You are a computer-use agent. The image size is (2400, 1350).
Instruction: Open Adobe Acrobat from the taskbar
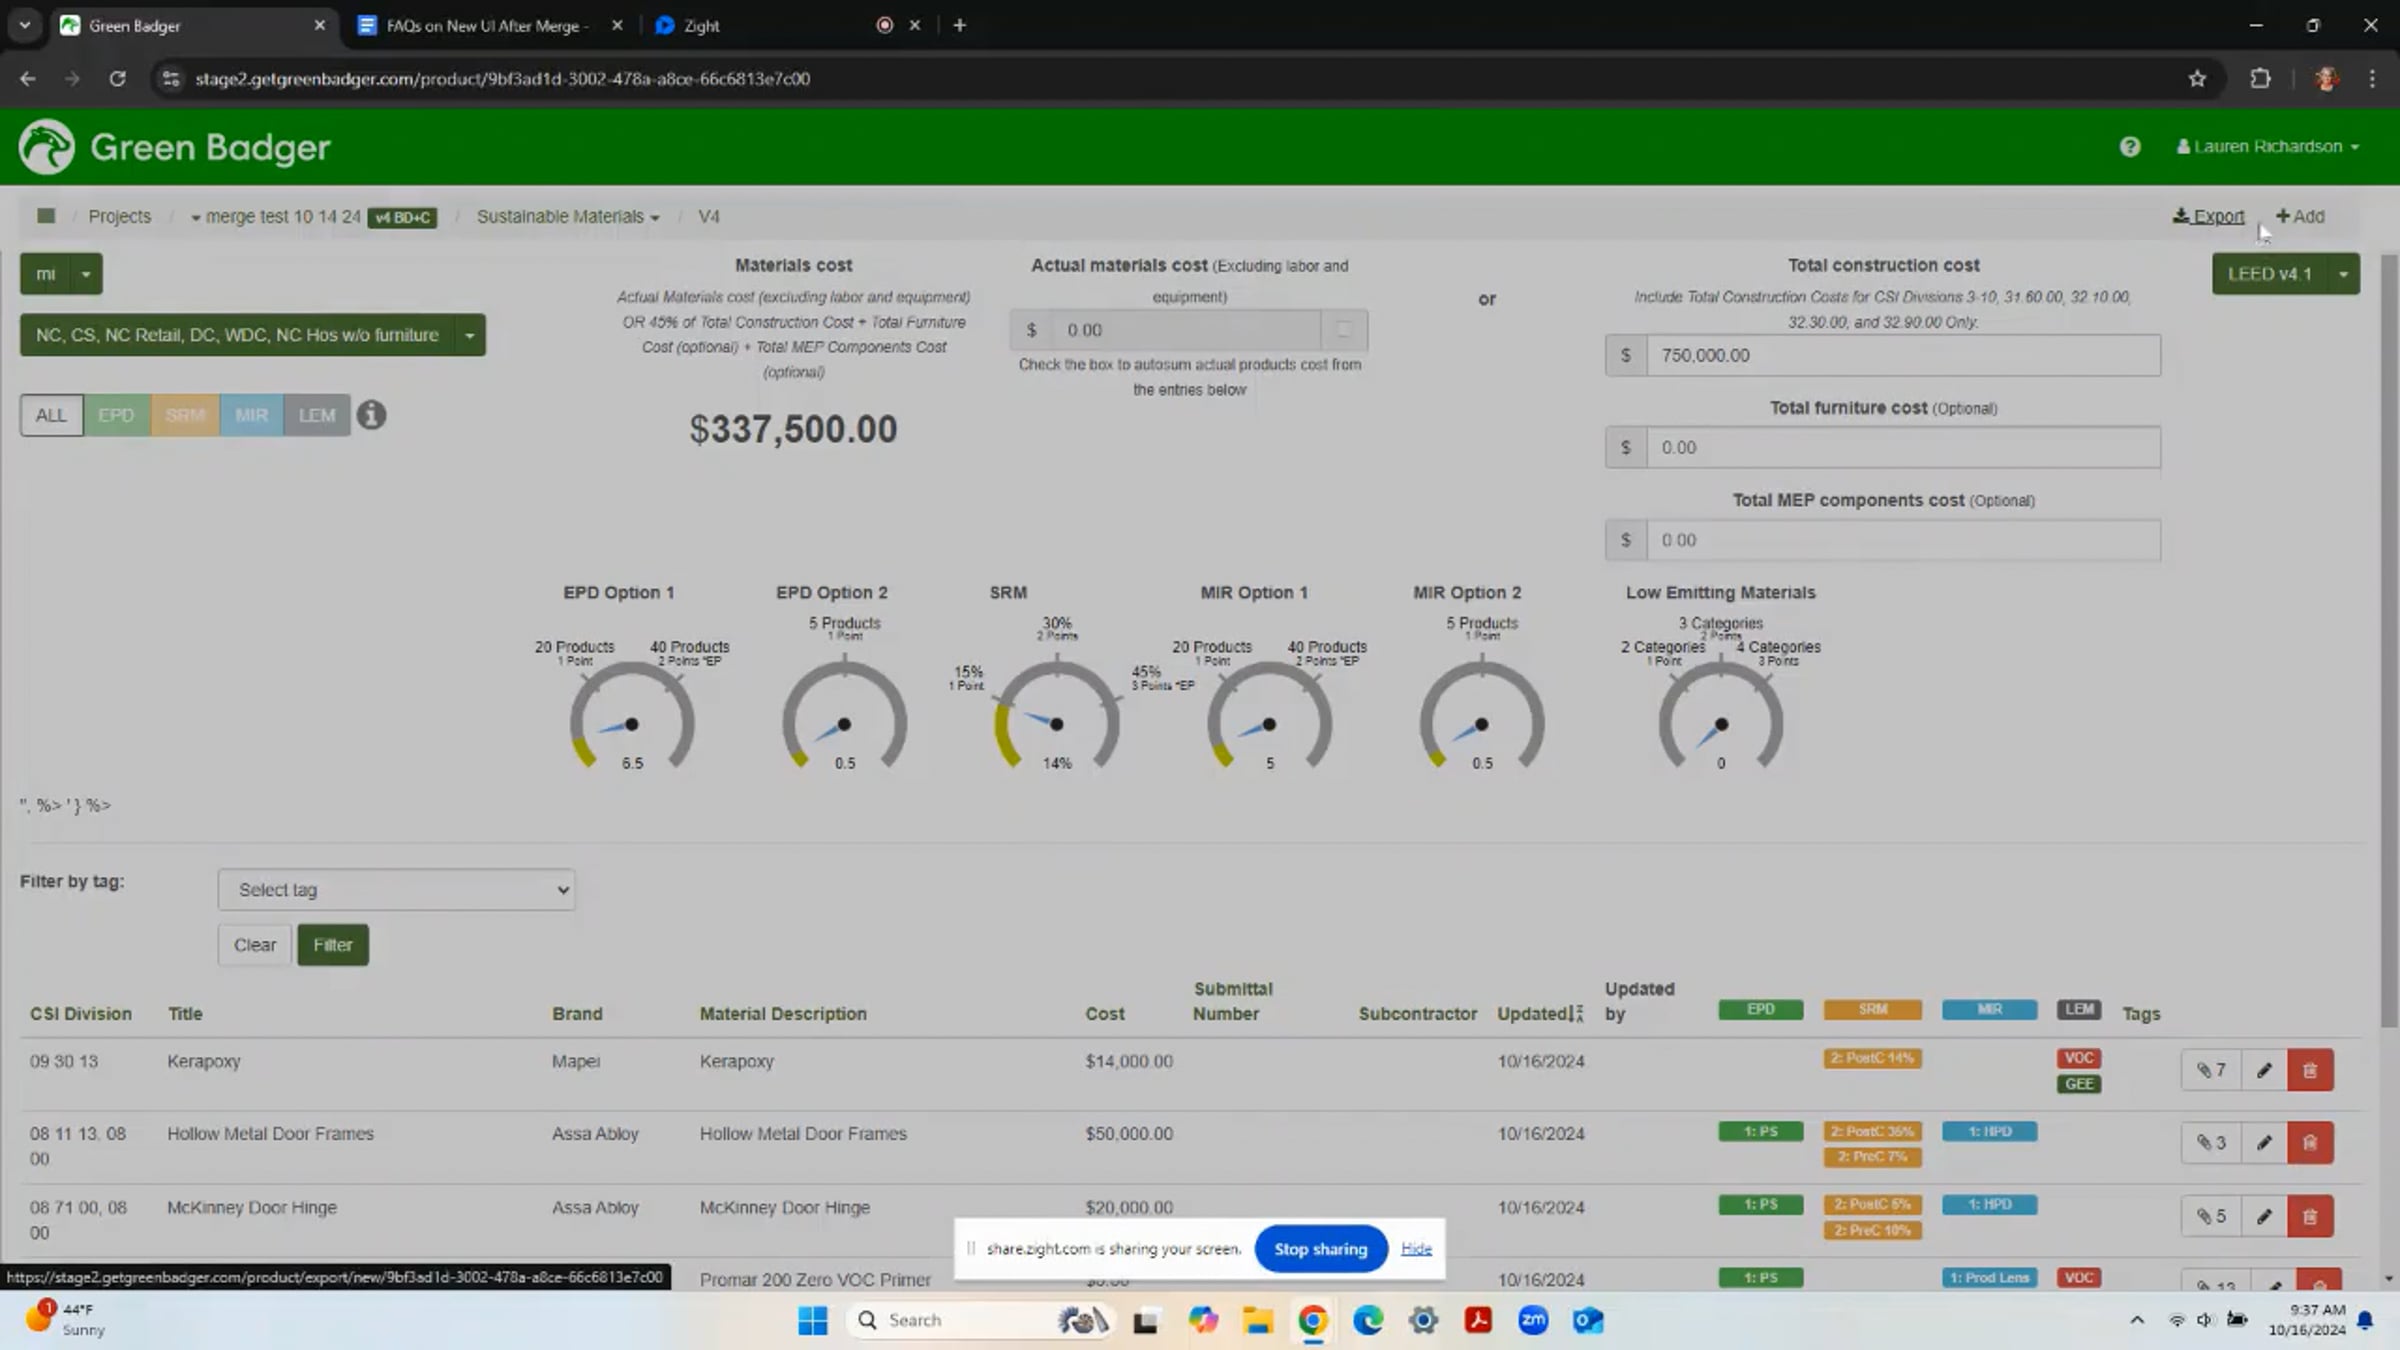point(1478,1321)
